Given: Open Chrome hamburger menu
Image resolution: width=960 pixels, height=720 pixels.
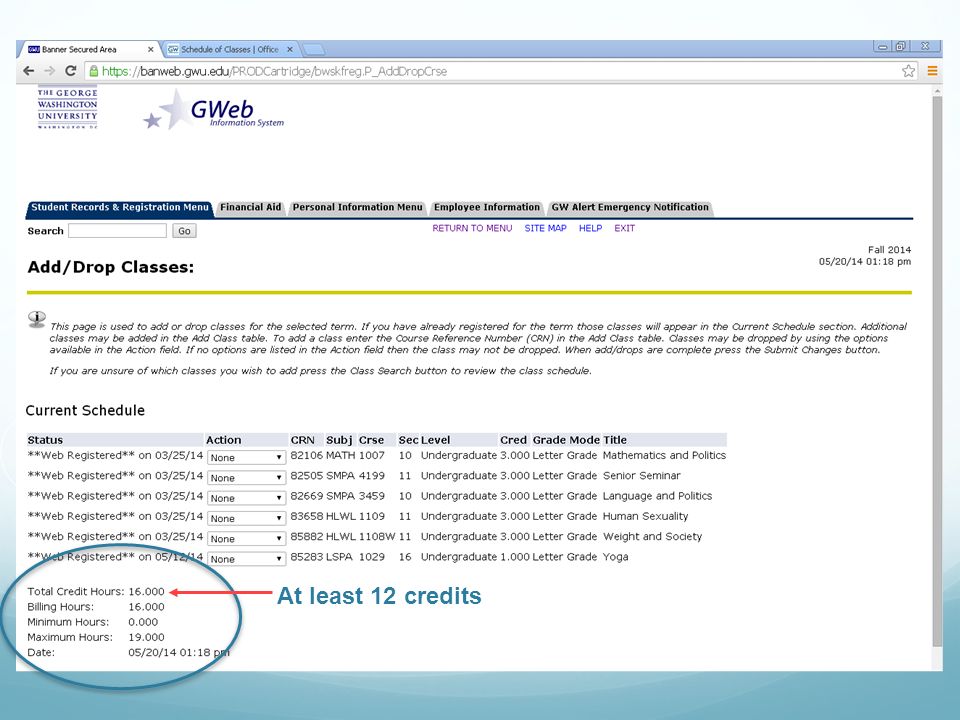Looking at the screenshot, I should [932, 71].
